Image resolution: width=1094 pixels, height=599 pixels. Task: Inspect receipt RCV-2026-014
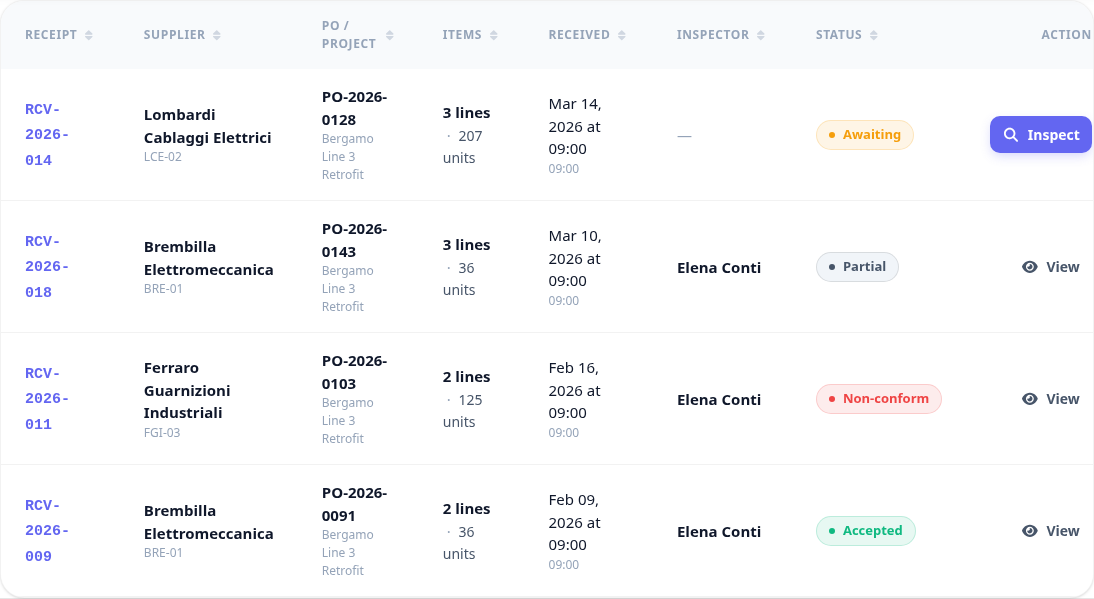click(x=1041, y=135)
